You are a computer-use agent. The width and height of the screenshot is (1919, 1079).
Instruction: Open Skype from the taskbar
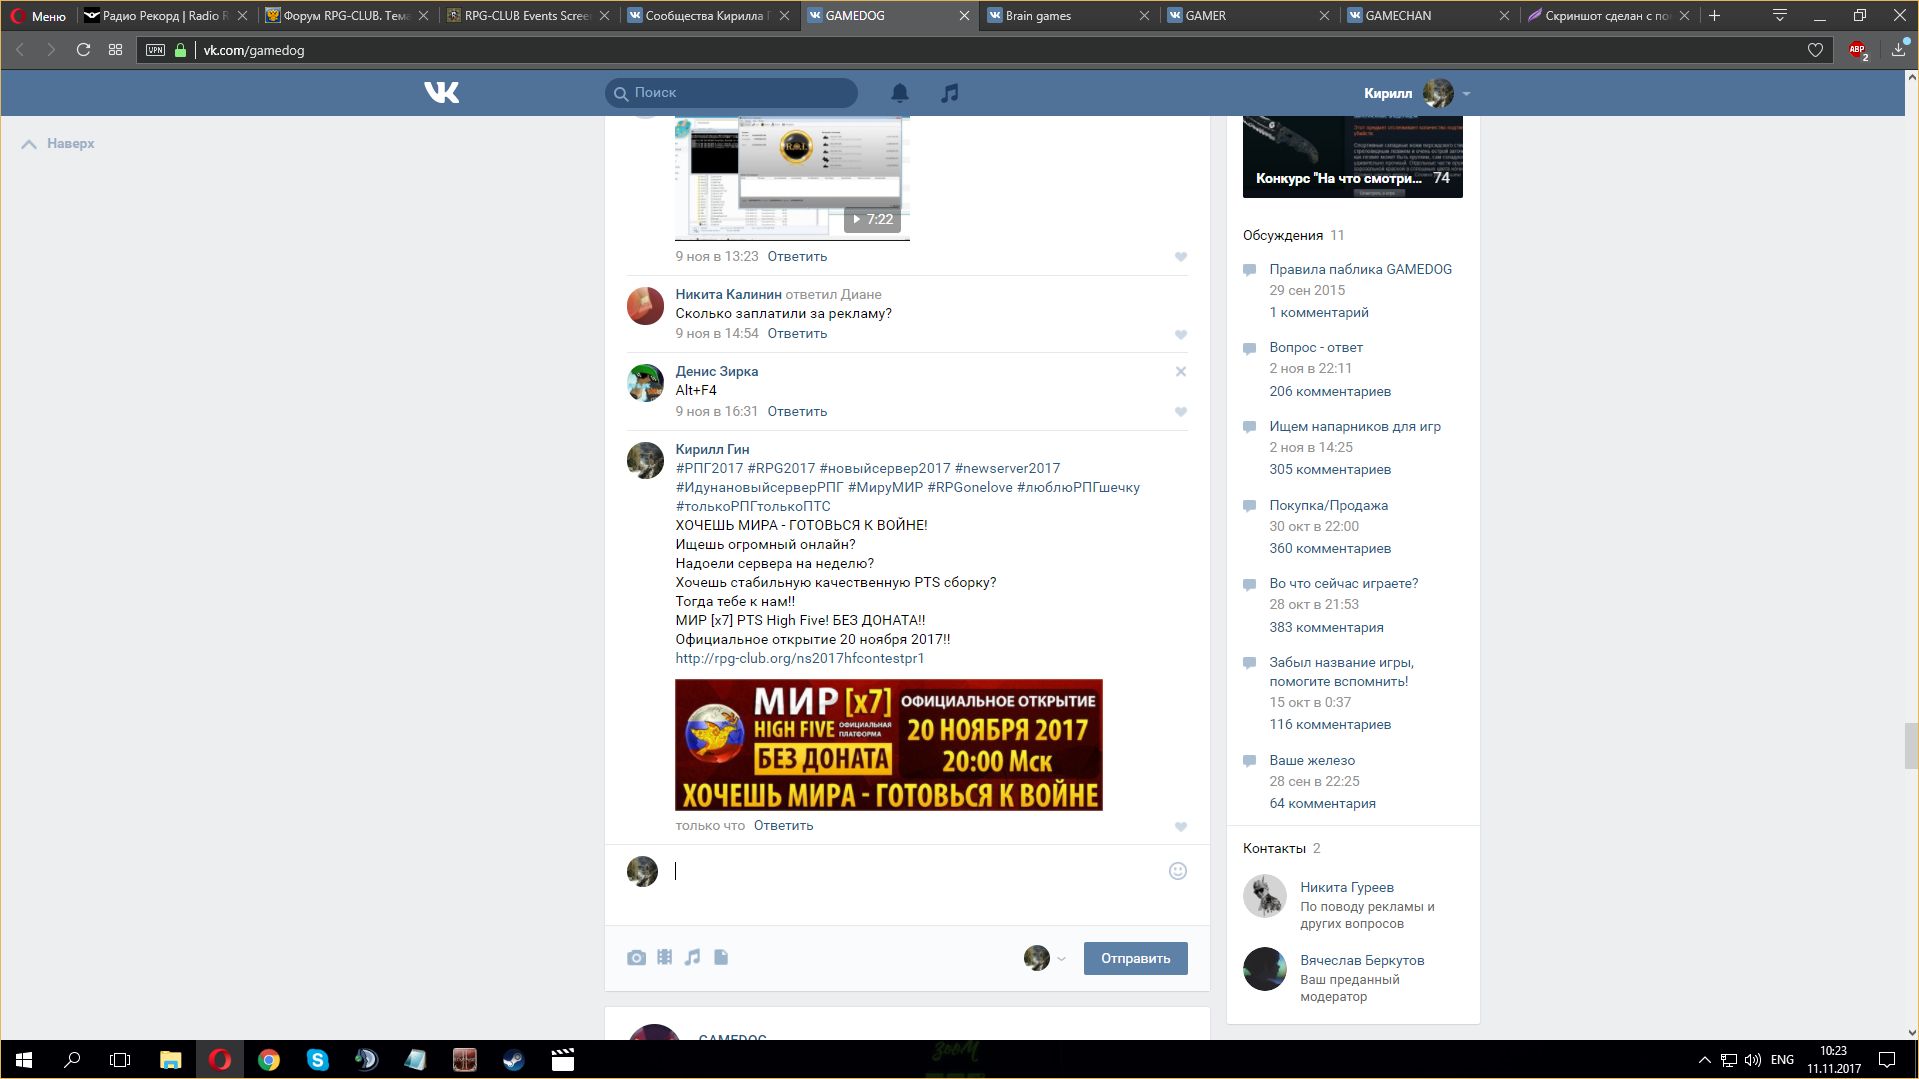(x=318, y=1060)
